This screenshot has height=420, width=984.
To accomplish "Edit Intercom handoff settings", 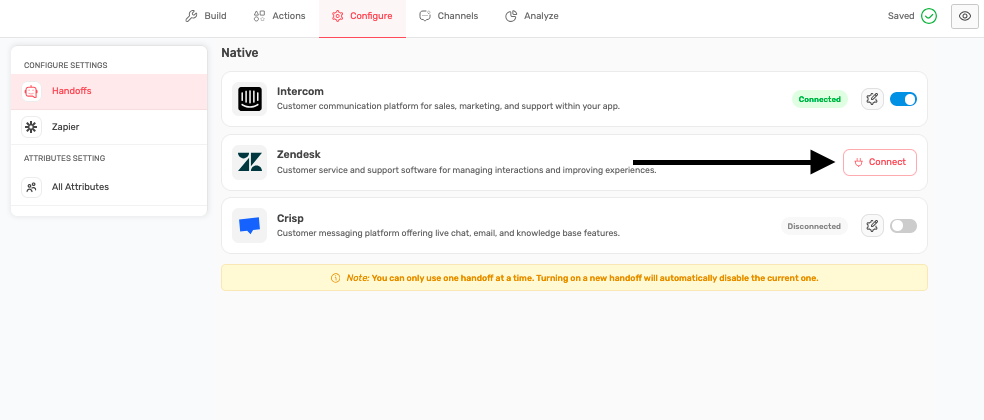I will pyautogui.click(x=872, y=99).
